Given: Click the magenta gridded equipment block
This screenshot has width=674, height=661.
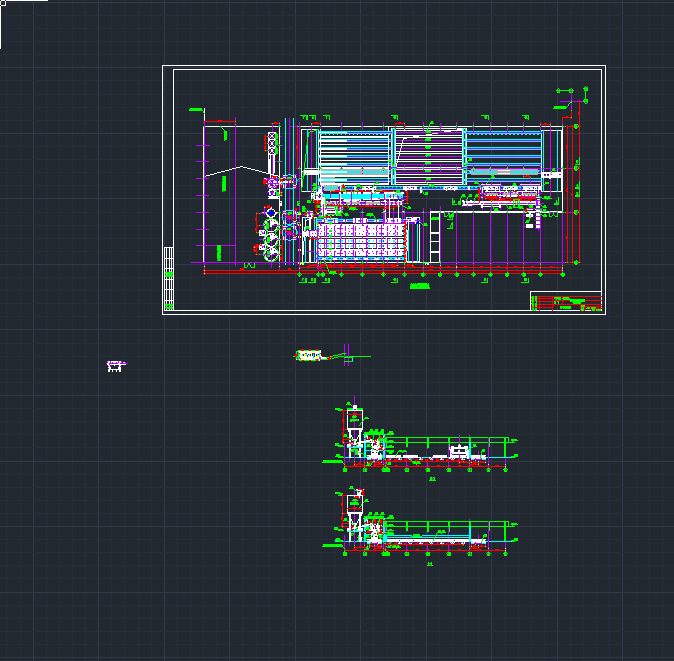Looking at the screenshot, I should [364, 240].
